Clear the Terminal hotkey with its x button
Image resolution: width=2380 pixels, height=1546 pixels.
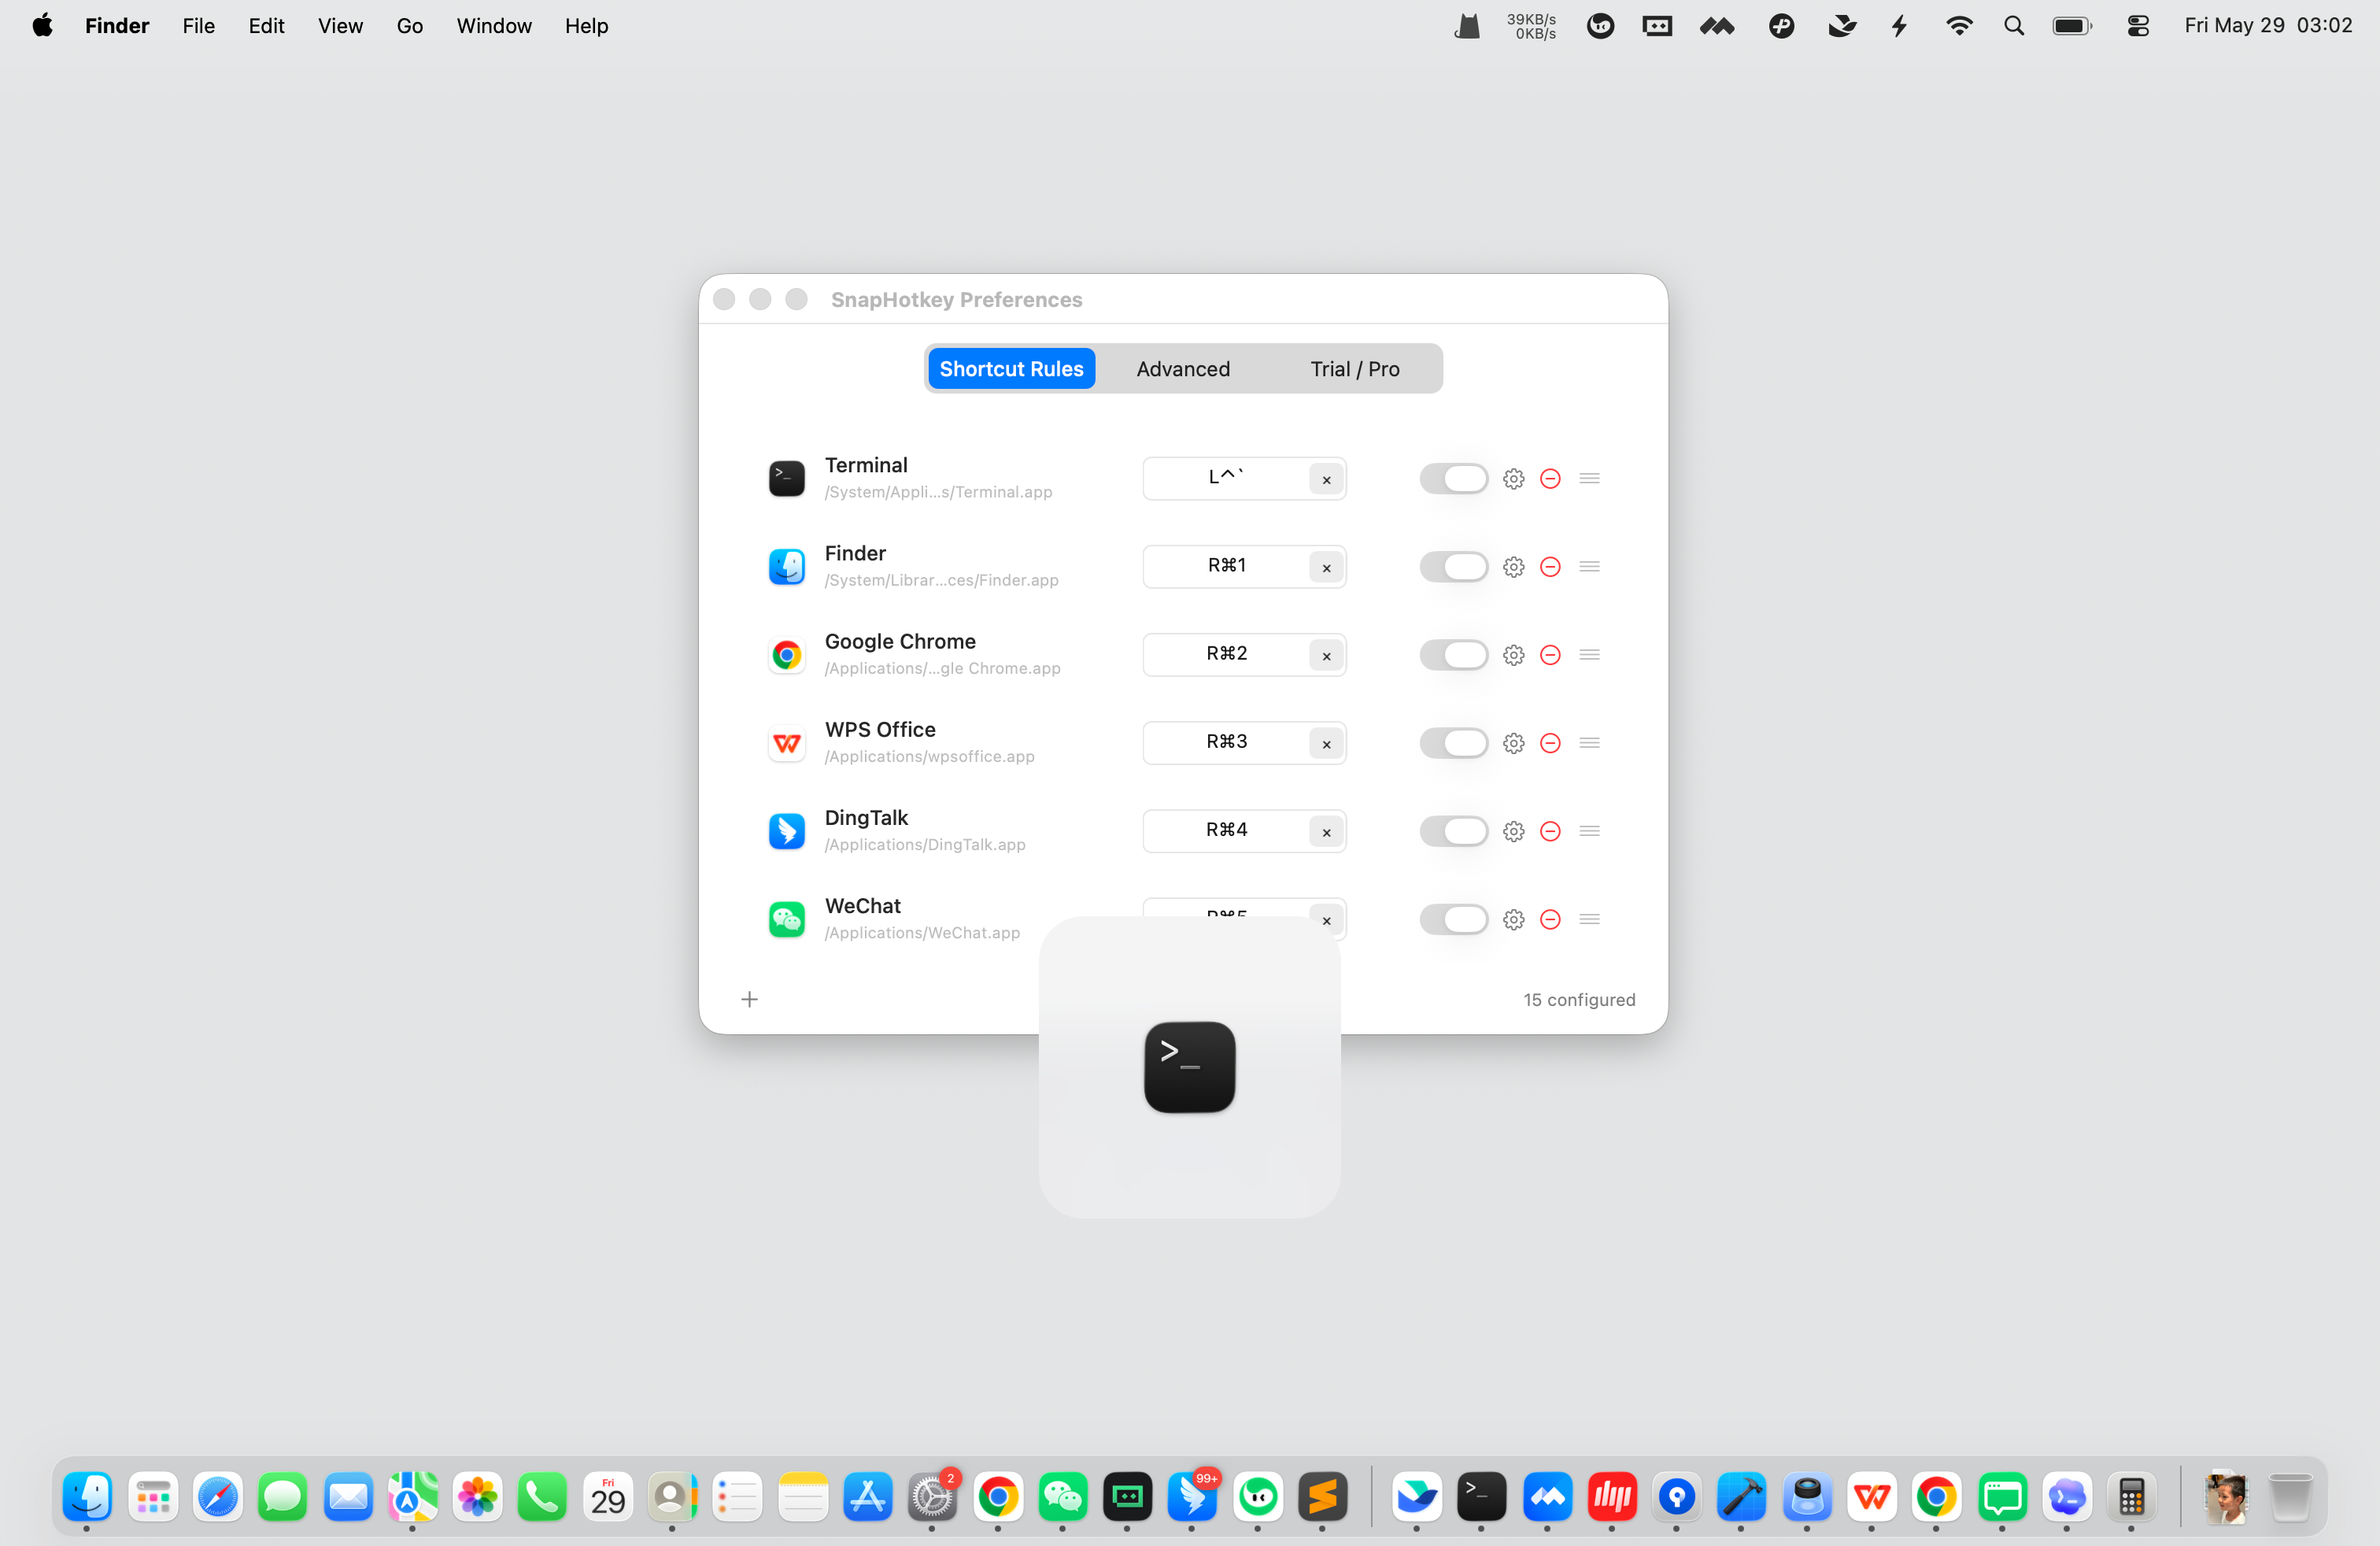pyautogui.click(x=1326, y=479)
